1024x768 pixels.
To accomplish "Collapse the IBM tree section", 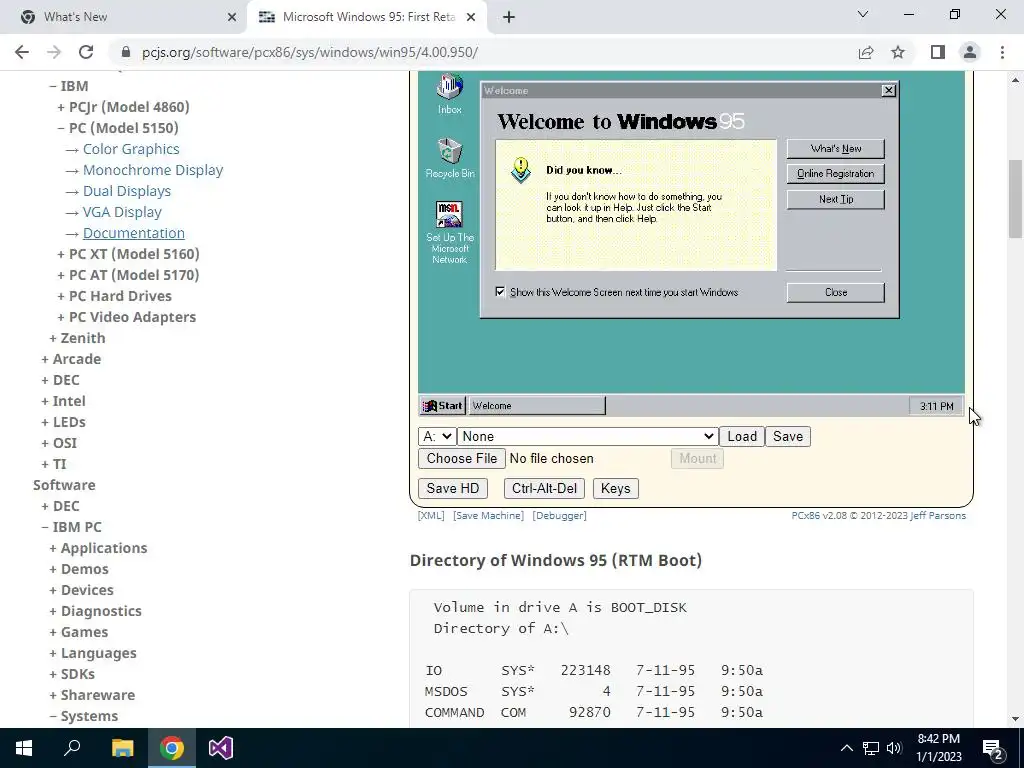I will point(69,86).
